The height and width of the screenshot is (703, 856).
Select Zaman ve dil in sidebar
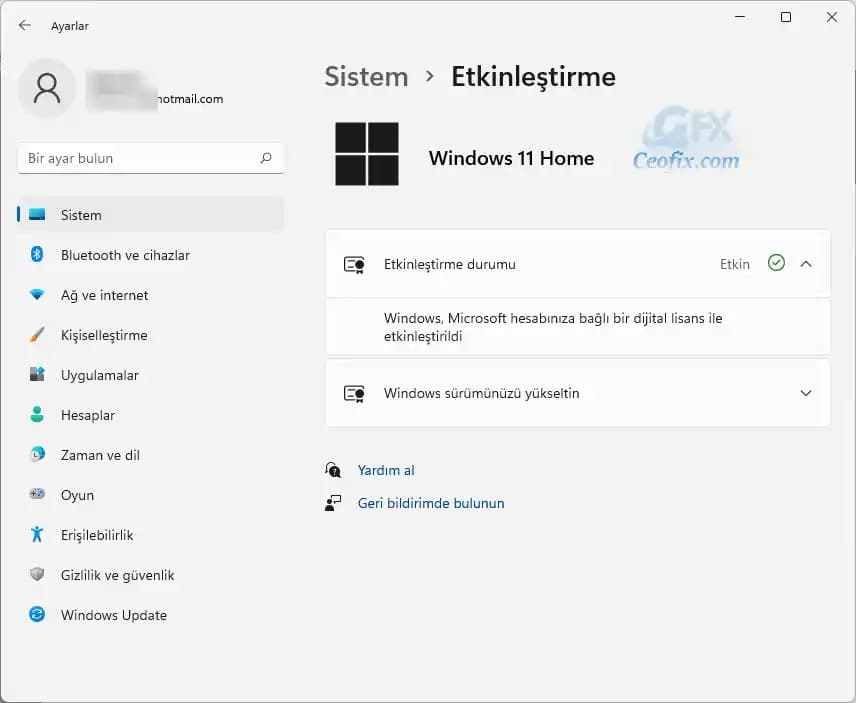click(100, 455)
